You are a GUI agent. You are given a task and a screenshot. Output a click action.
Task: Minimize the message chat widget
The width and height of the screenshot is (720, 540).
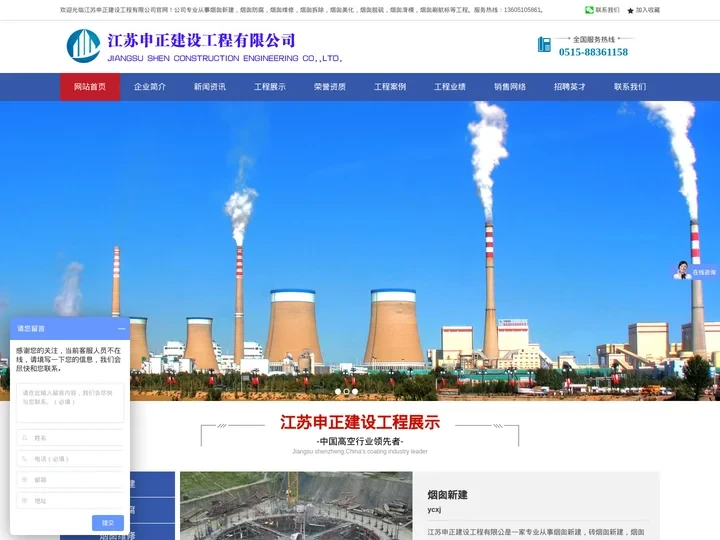point(122,328)
